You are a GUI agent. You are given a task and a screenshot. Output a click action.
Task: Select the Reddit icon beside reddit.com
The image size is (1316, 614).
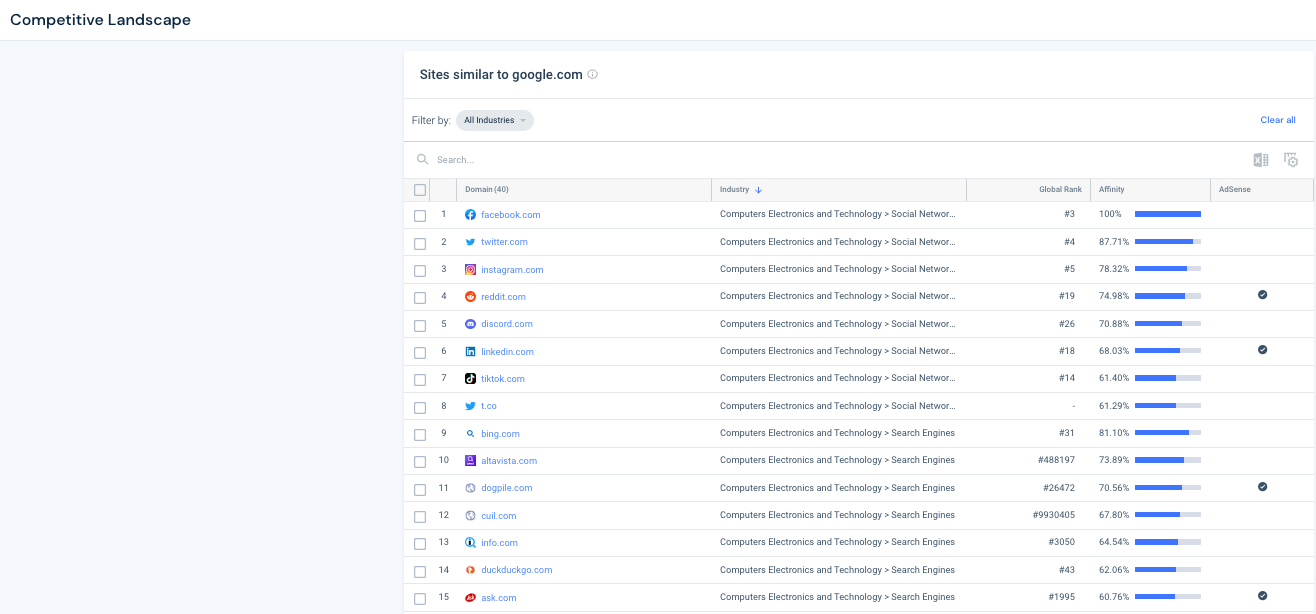tap(470, 296)
